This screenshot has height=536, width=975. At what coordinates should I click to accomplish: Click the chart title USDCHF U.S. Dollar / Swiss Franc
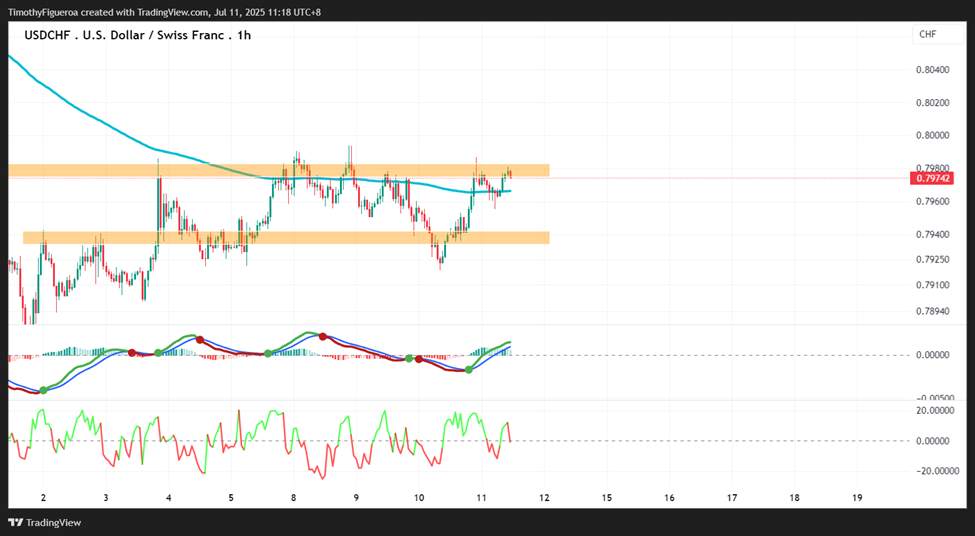click(137, 35)
